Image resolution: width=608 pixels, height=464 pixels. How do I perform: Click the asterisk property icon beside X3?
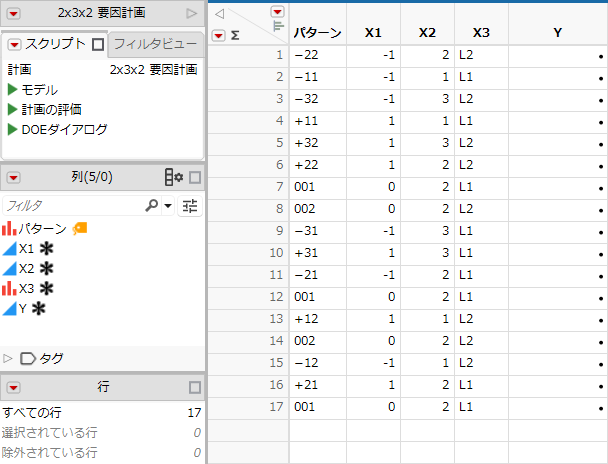(47, 288)
